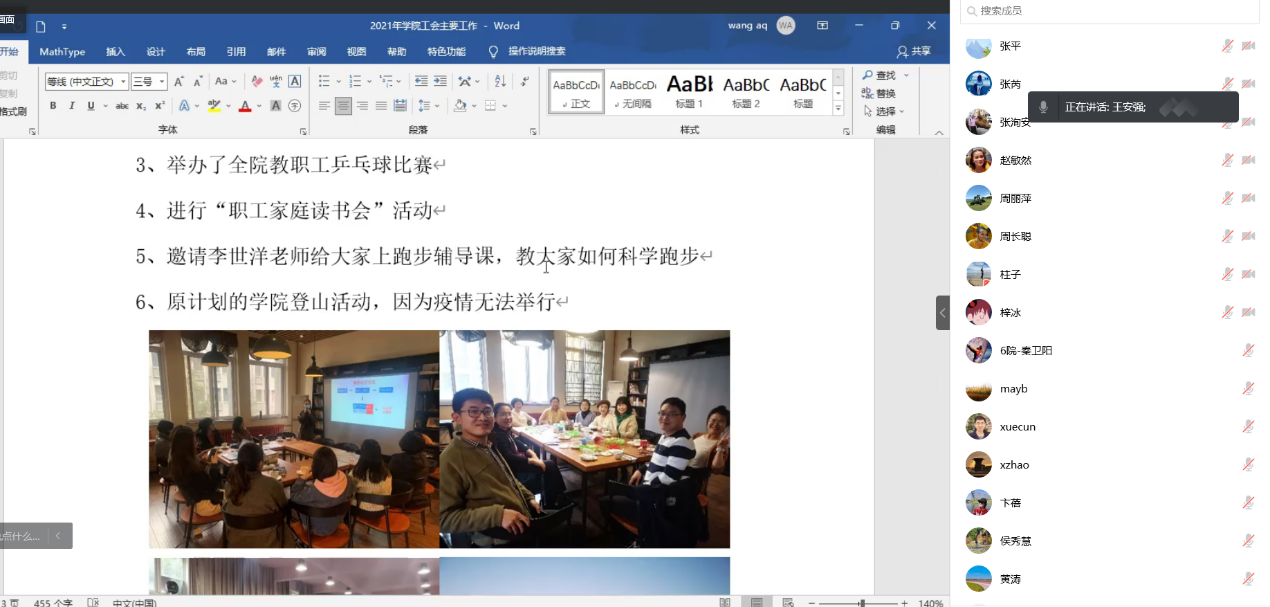
Task: Click the strikethrough abc icon
Action: point(122,106)
